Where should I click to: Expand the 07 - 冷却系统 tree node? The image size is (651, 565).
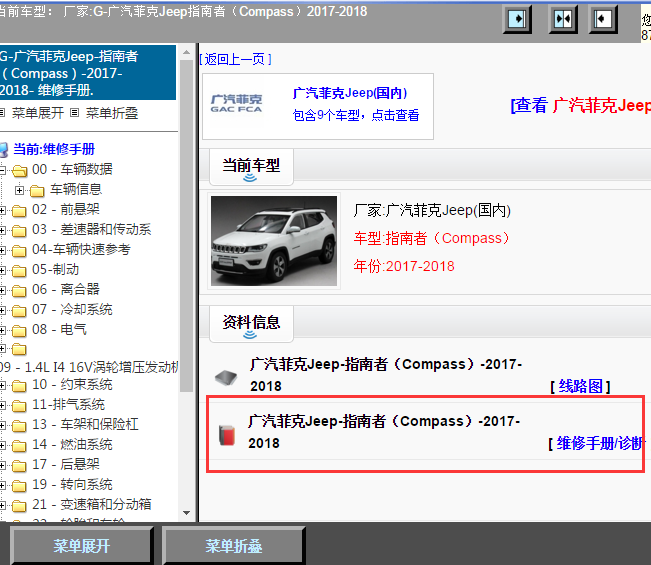click(2, 310)
